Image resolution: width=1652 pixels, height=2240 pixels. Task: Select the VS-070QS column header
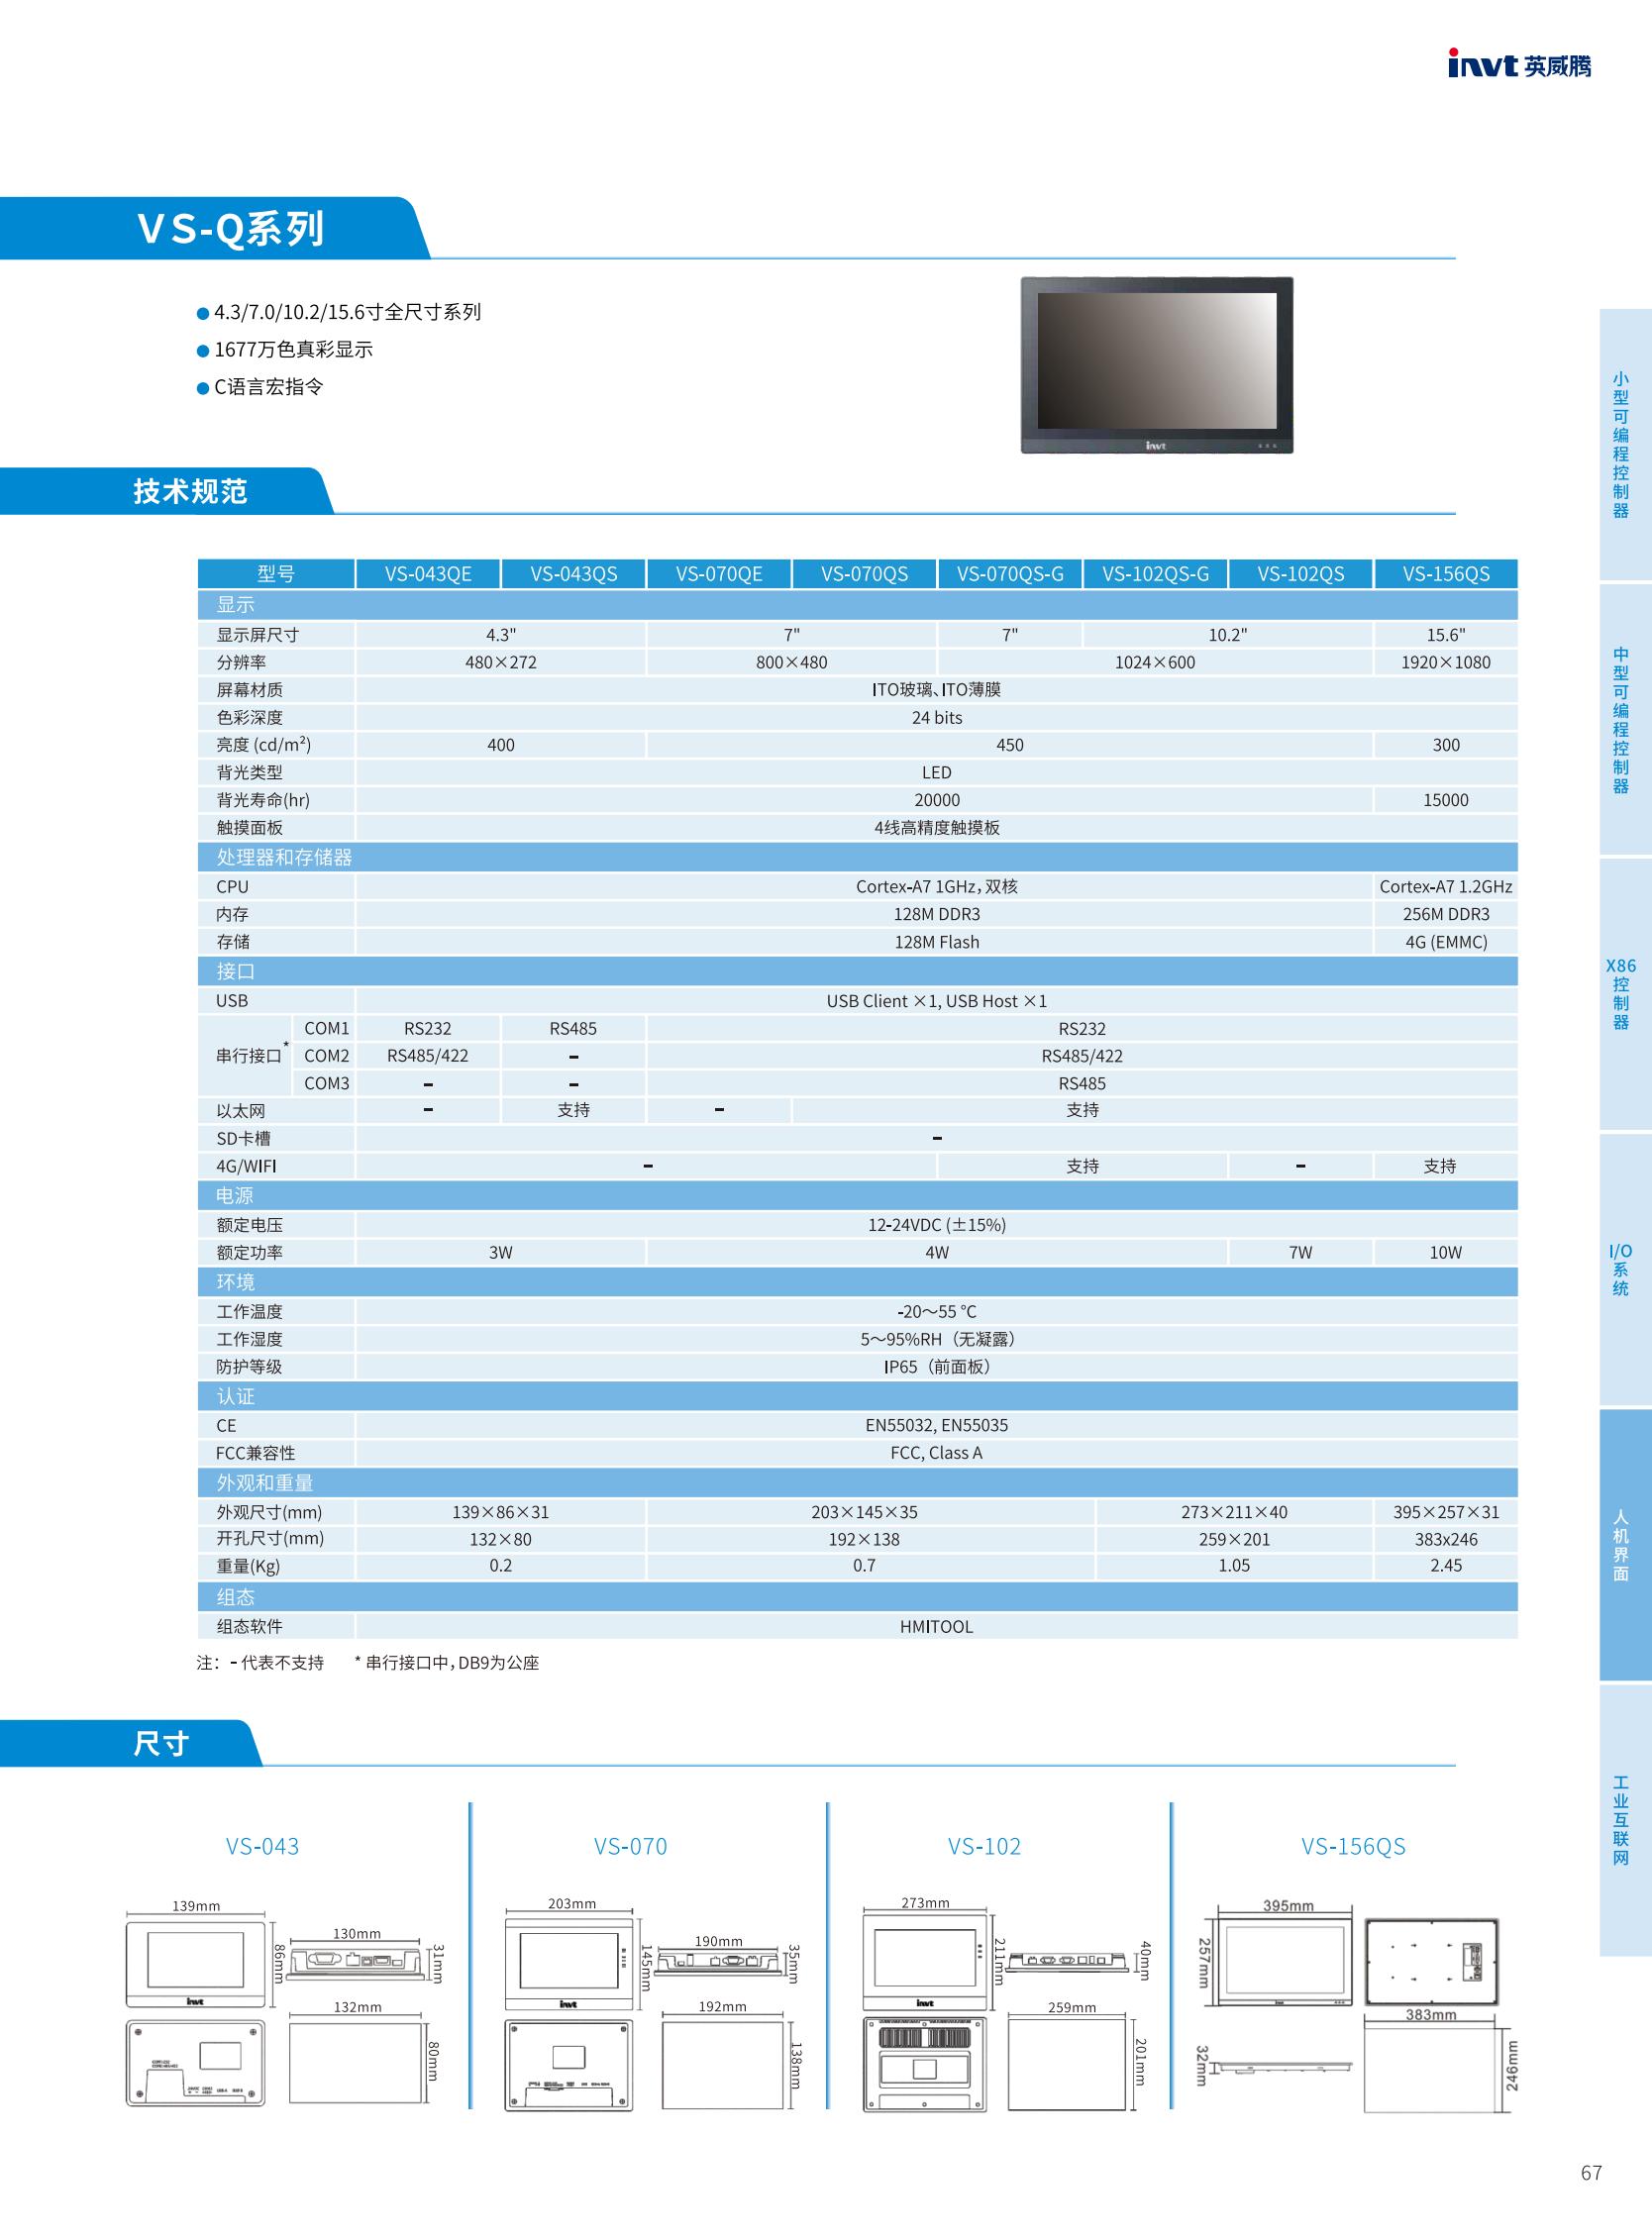tap(865, 574)
